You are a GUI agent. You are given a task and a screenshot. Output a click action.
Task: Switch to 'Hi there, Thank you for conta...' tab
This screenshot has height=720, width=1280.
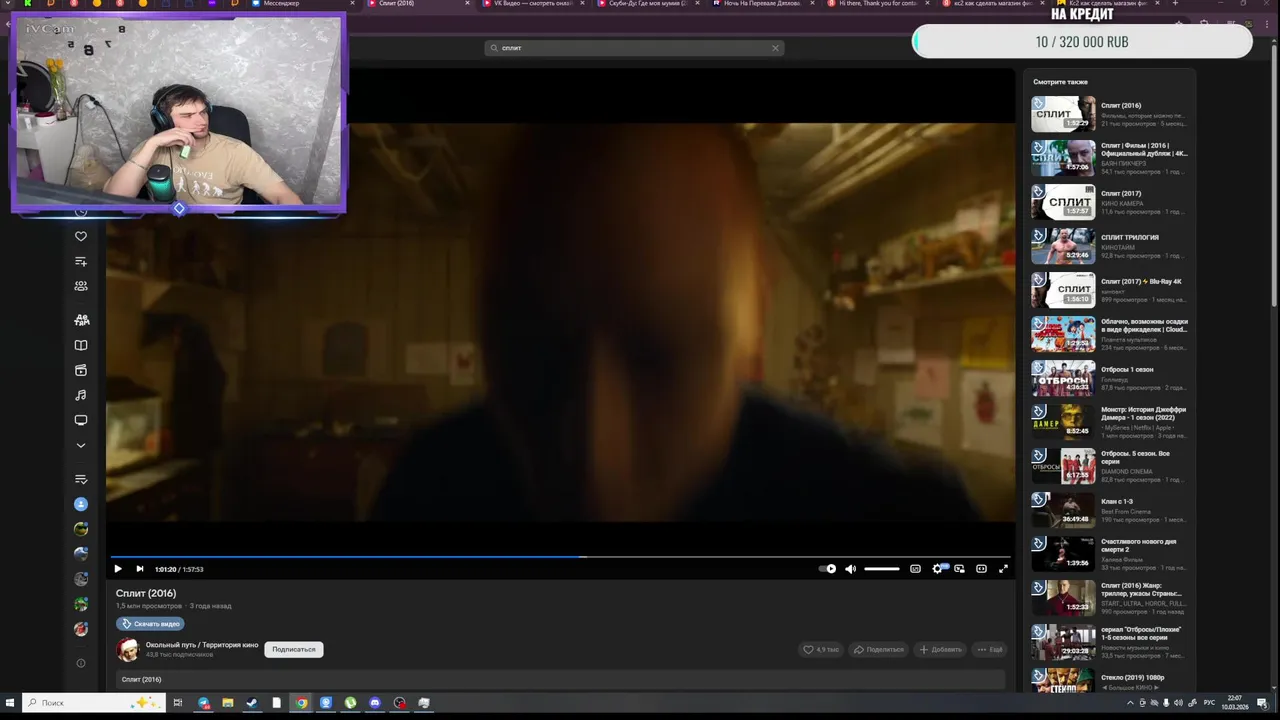pos(876,4)
